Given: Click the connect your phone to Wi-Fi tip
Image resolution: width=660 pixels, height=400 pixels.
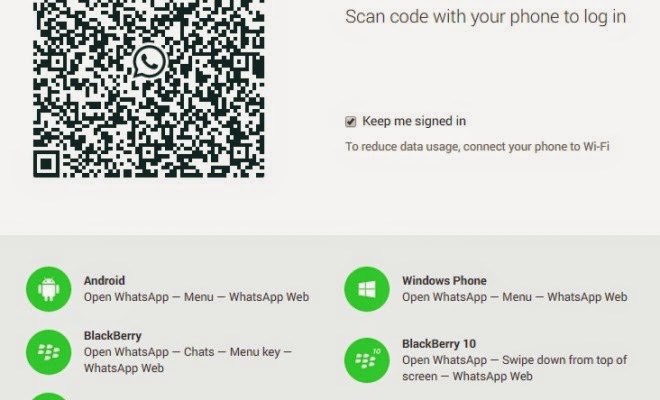Looking at the screenshot, I should [x=477, y=147].
